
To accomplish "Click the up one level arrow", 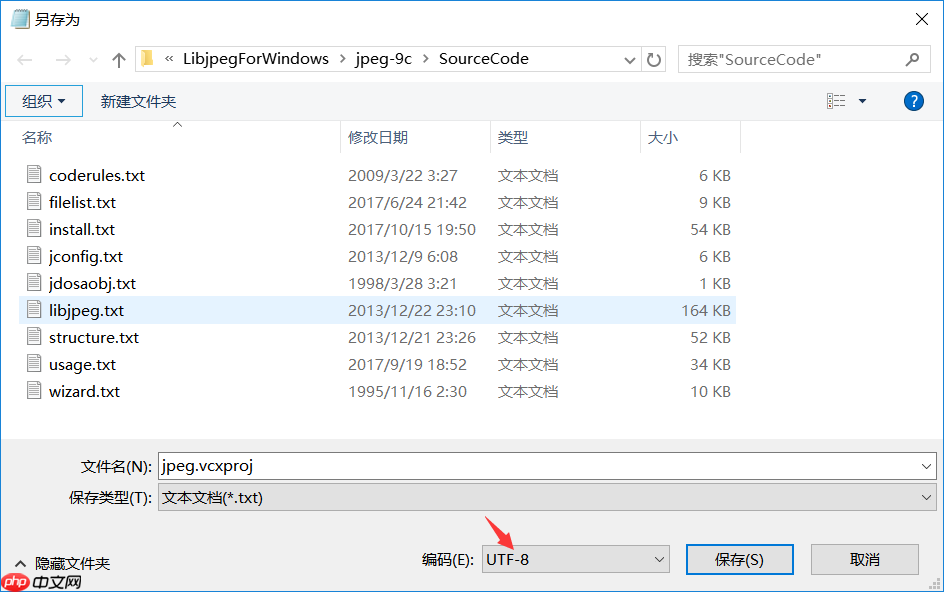I will point(118,59).
